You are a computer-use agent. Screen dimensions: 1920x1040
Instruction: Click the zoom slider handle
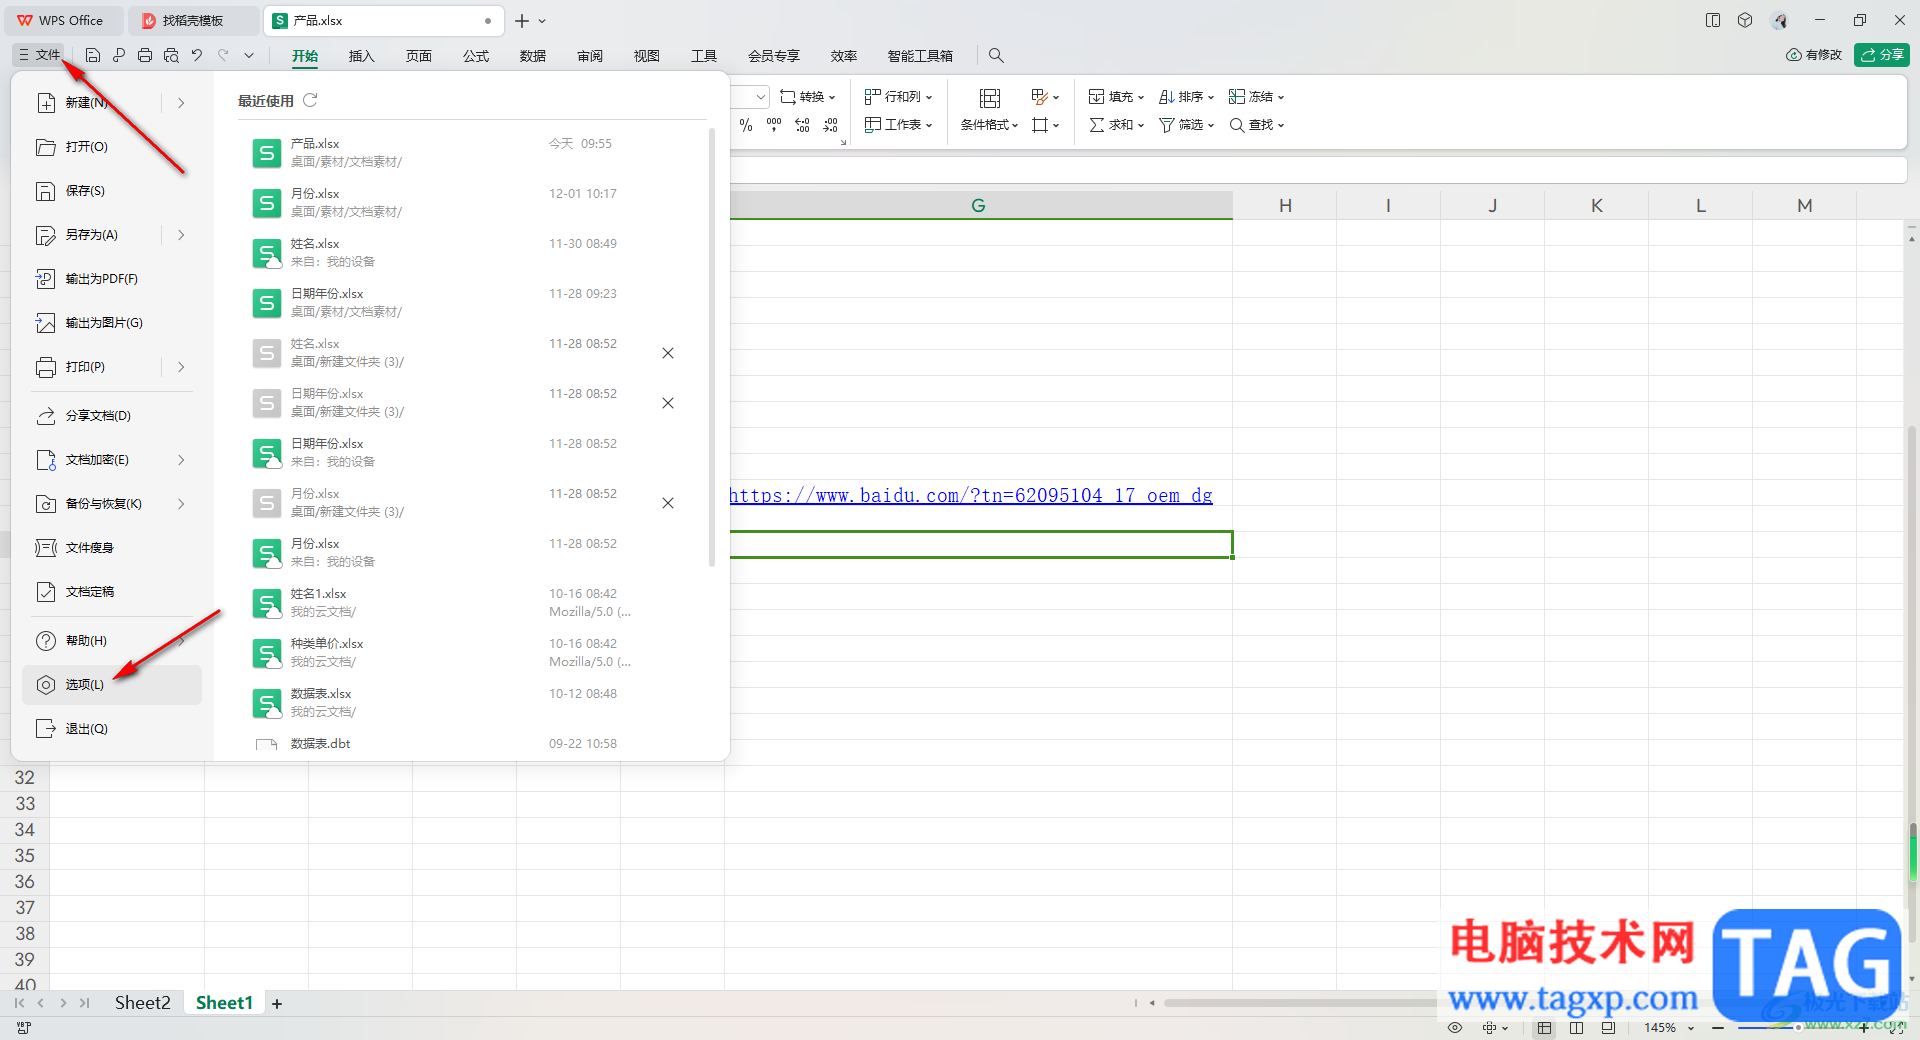1798,1027
